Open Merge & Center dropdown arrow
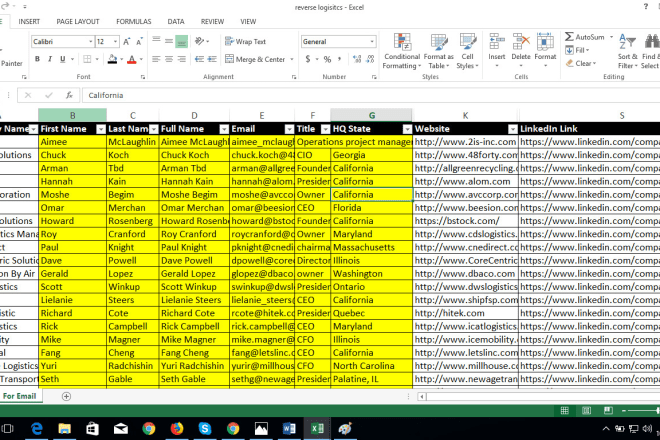 pyautogui.click(x=292, y=59)
